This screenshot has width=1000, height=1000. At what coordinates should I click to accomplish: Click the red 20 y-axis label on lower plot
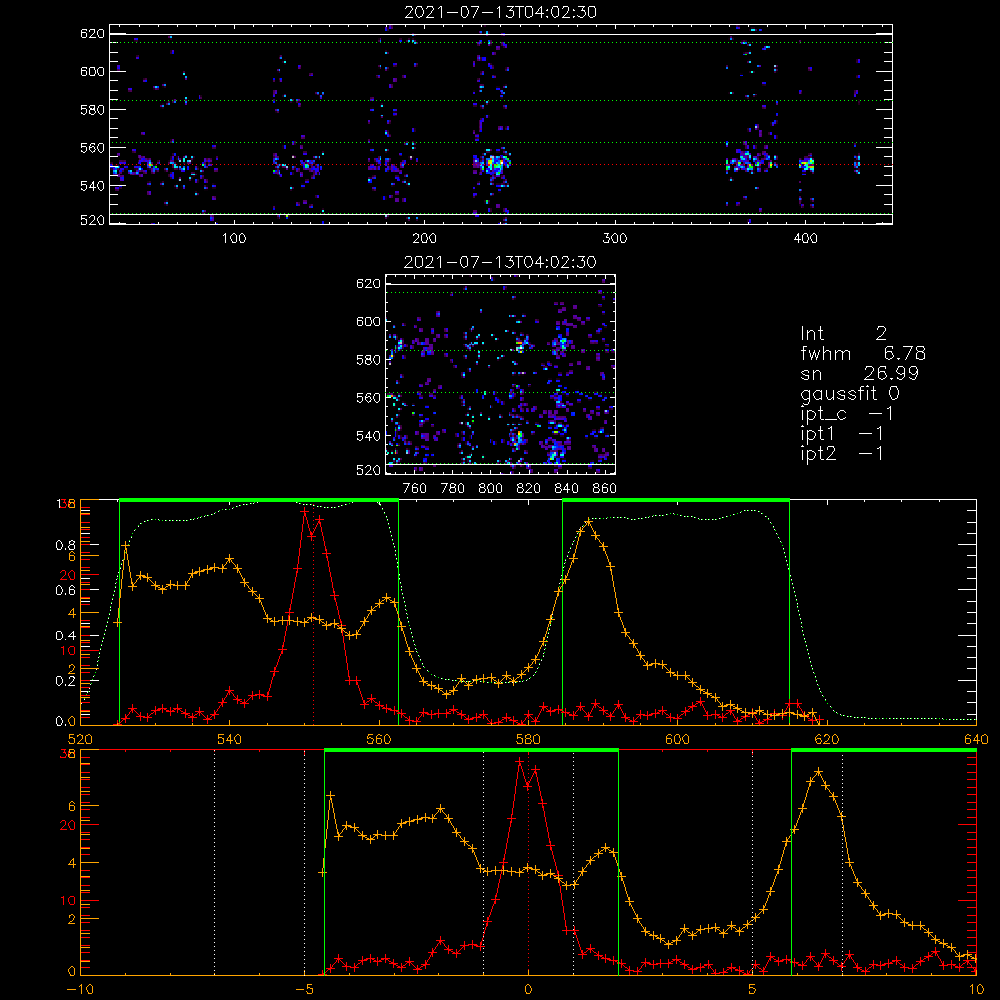pyautogui.click(x=68, y=825)
